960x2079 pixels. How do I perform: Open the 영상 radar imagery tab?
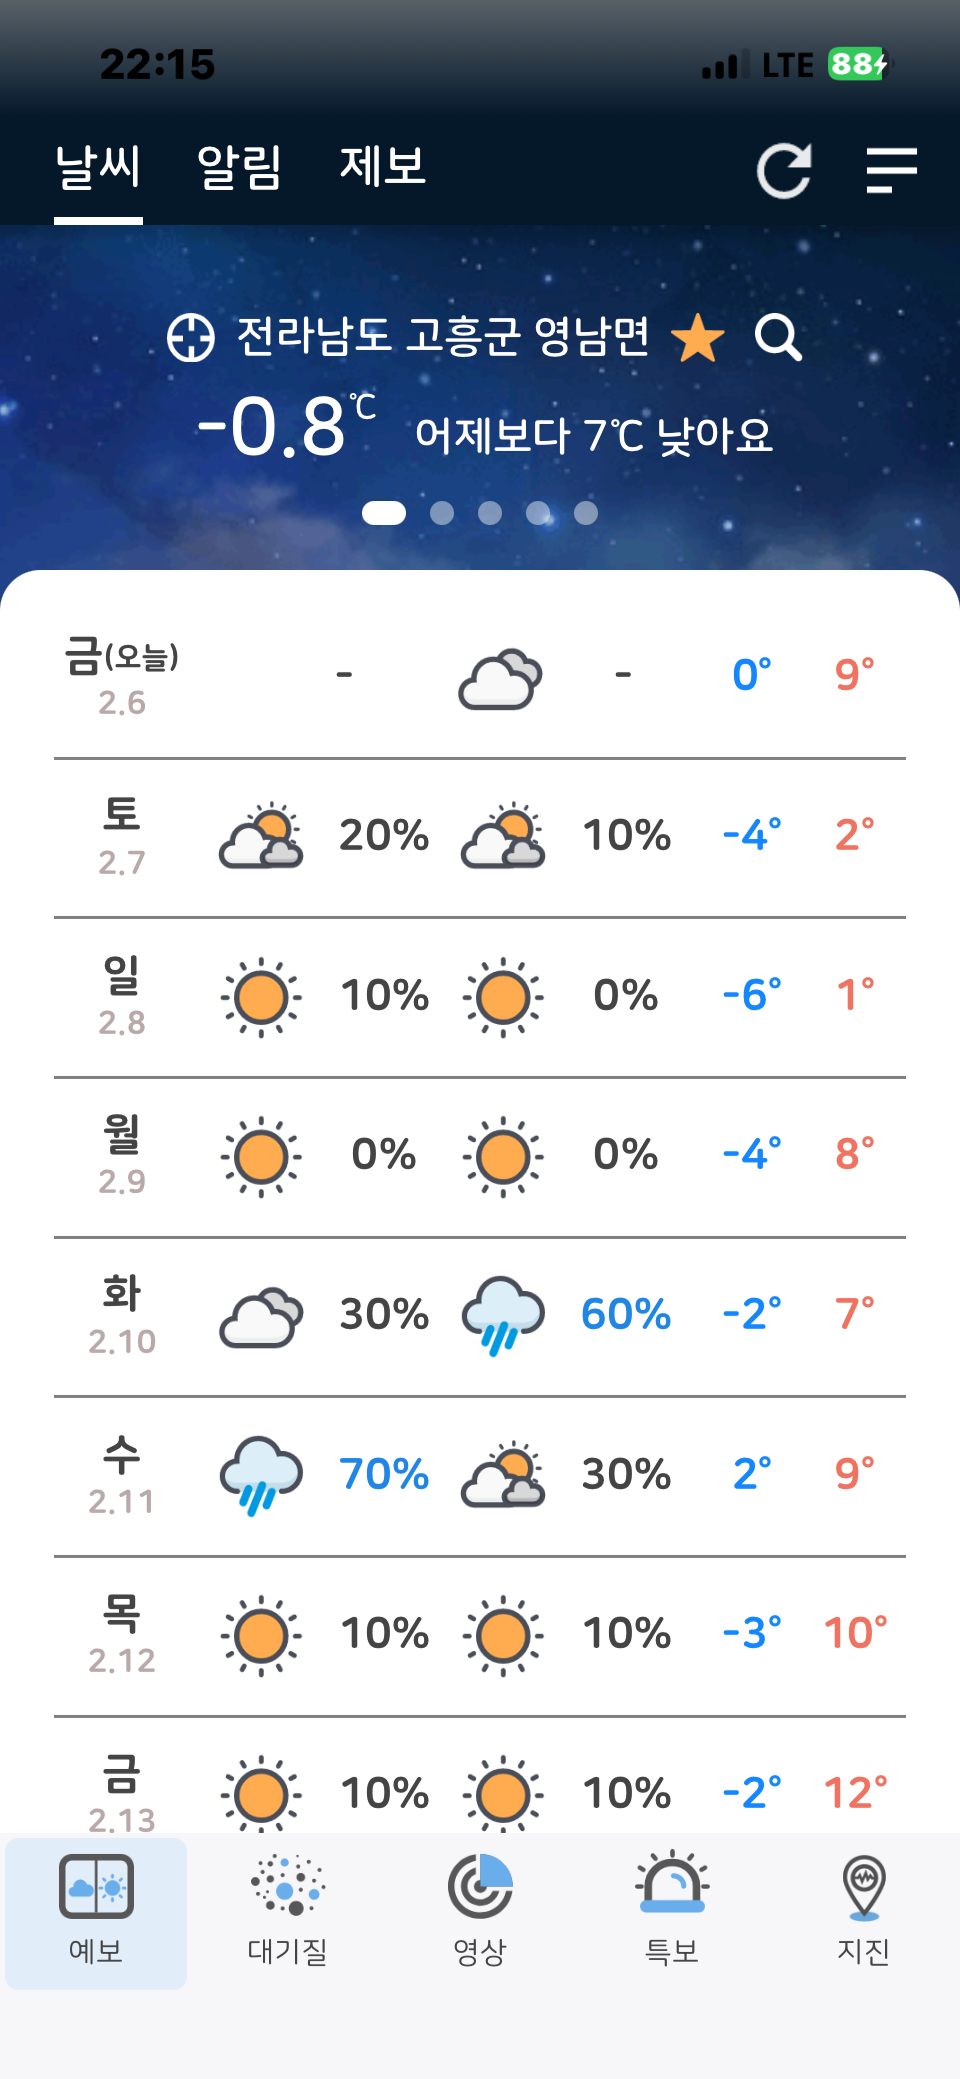click(480, 1910)
